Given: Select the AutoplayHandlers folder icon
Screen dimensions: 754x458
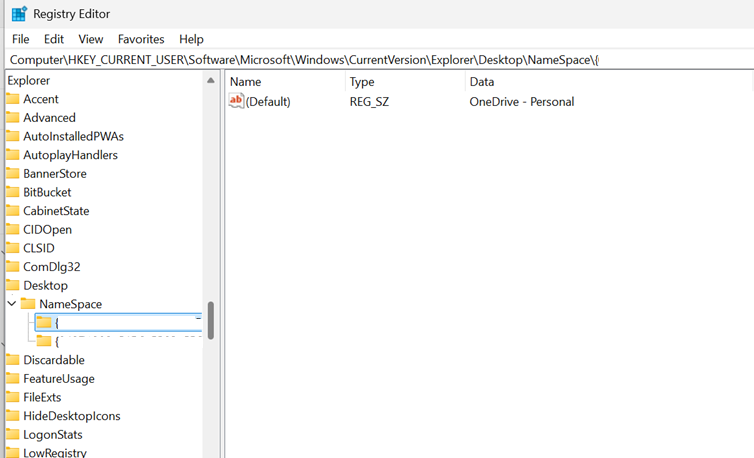Looking at the screenshot, I should coord(13,155).
